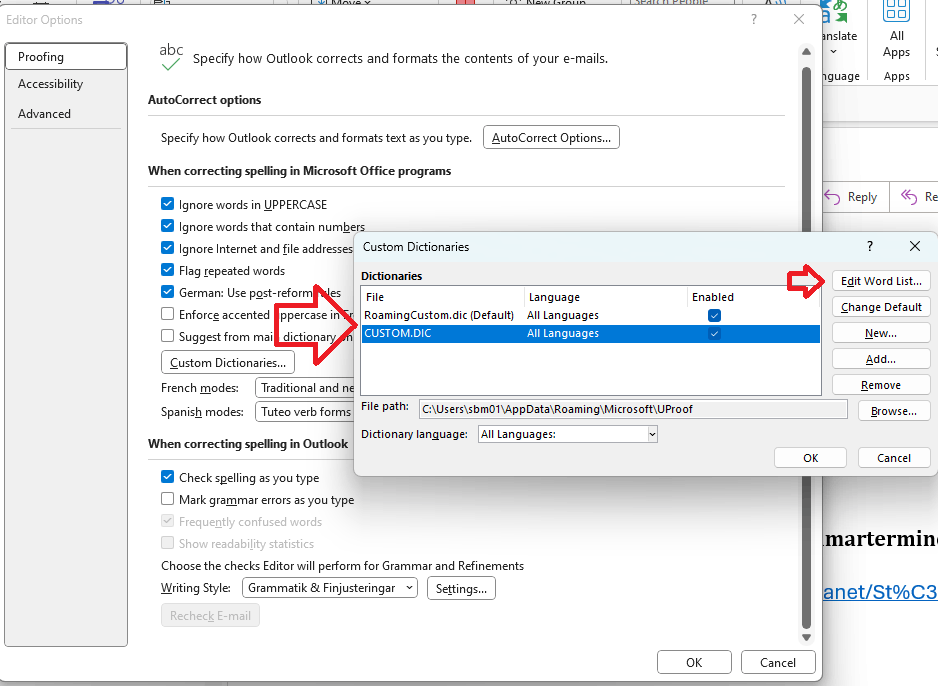Viewport: 938px width, 686px height.
Task: Enable Mark grammar errors as you type
Action: [x=168, y=499]
